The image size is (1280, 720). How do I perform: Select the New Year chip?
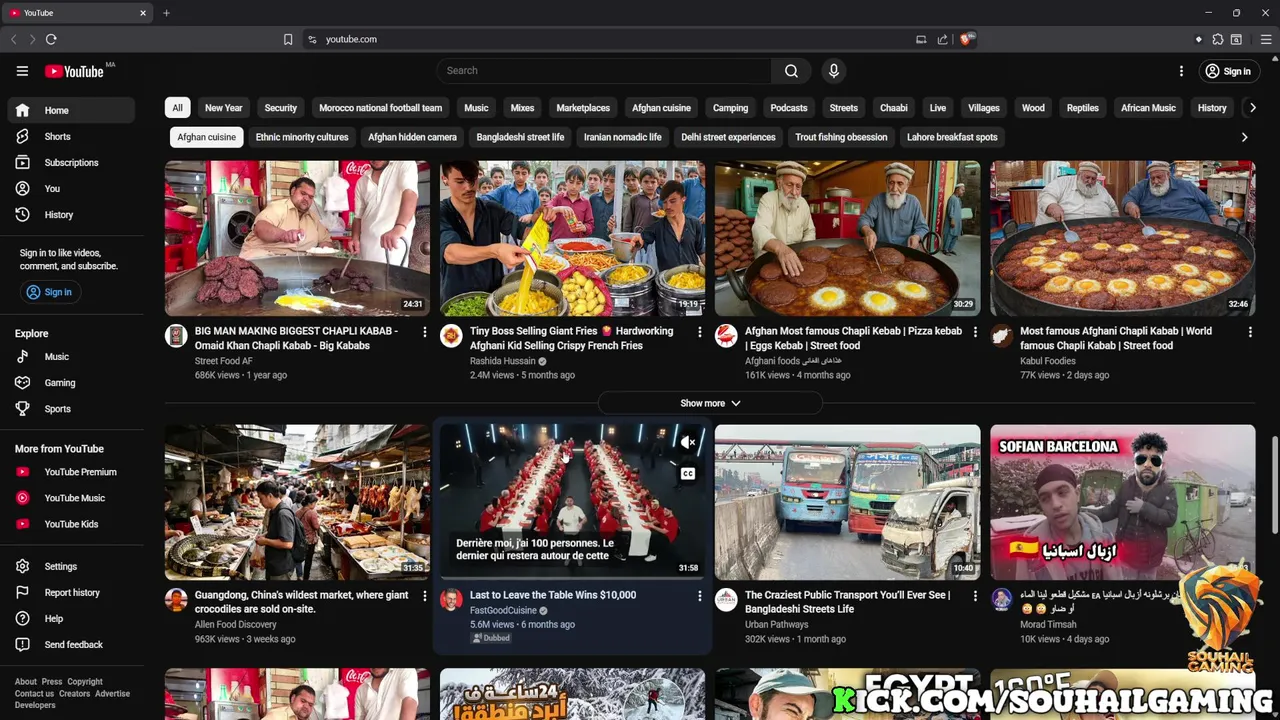pos(224,108)
